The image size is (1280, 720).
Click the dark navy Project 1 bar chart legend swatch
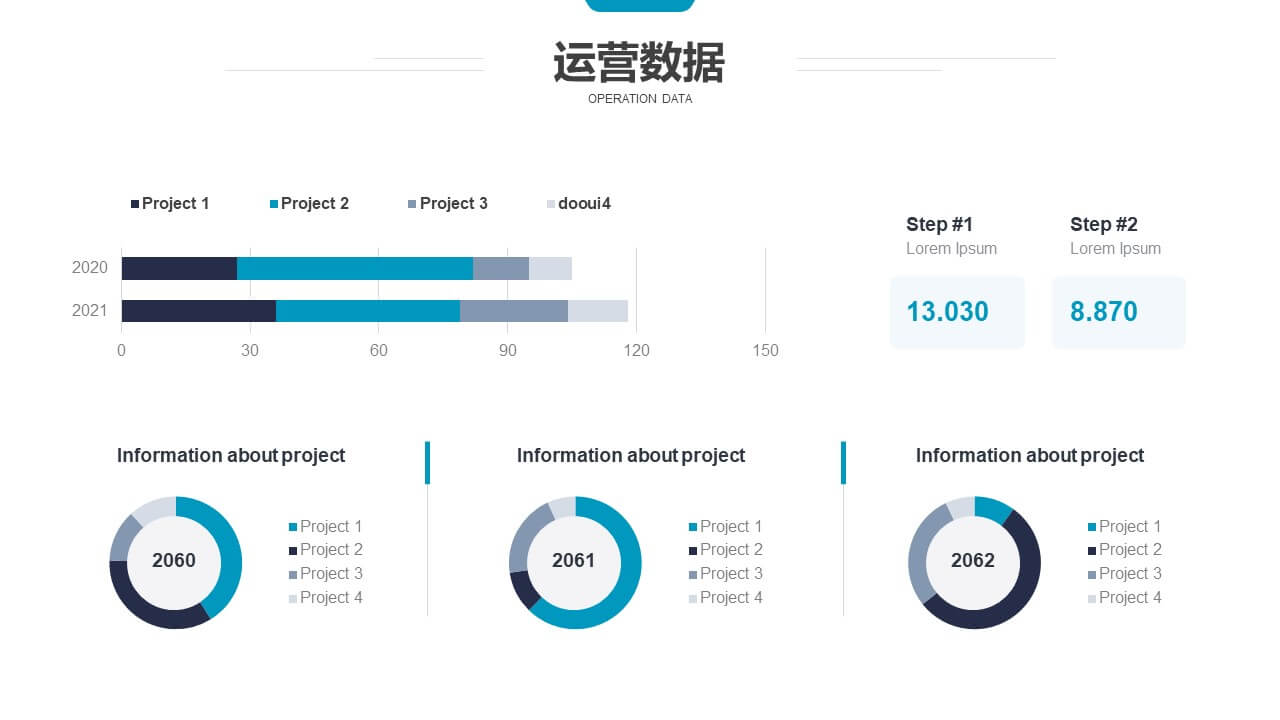(x=135, y=204)
